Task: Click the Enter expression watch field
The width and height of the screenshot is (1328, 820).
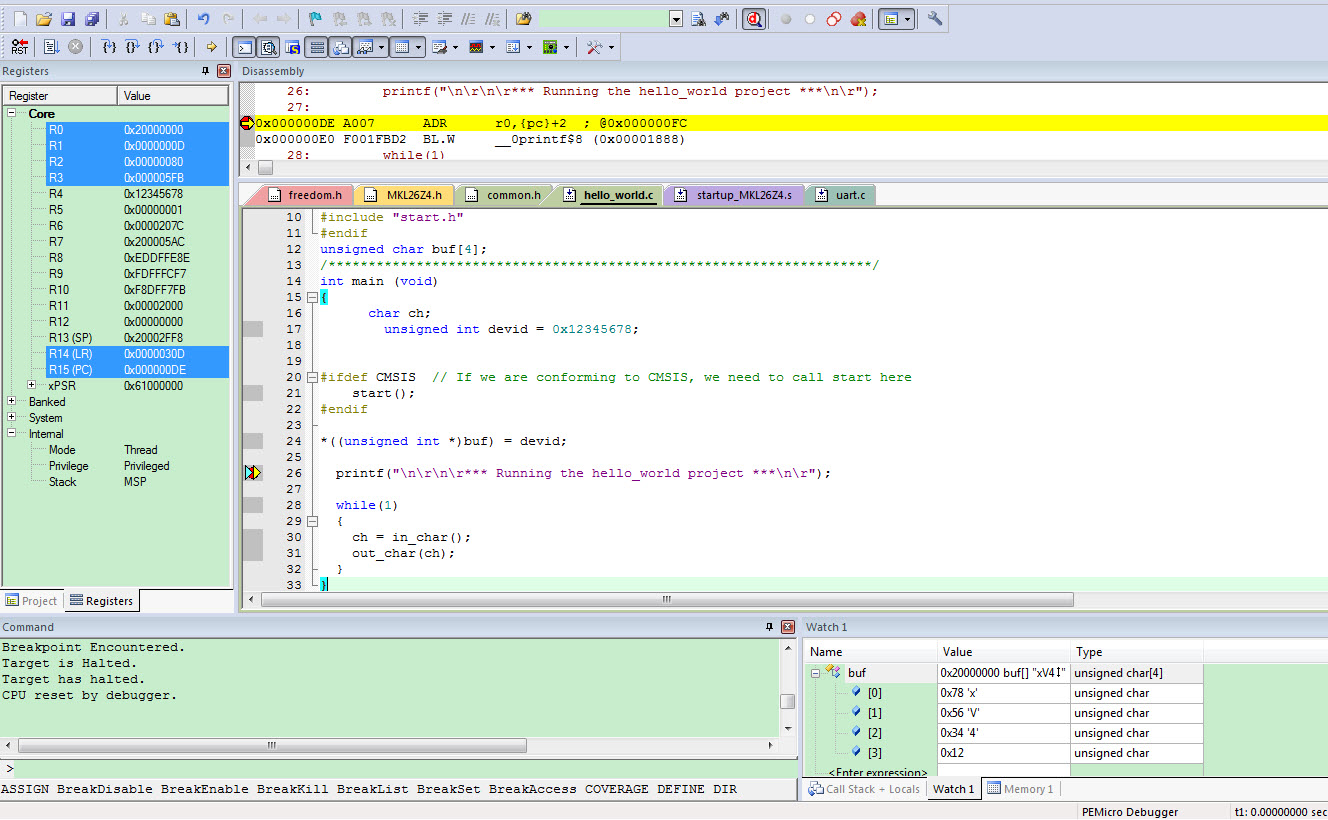Action: click(x=878, y=773)
